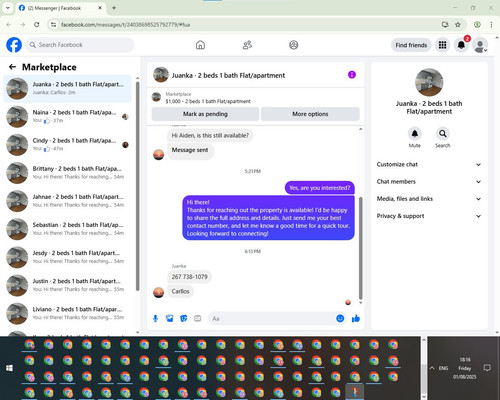Open the $1,000 Marketplace listing link
The width and height of the screenshot is (500, 400).
[208, 101]
